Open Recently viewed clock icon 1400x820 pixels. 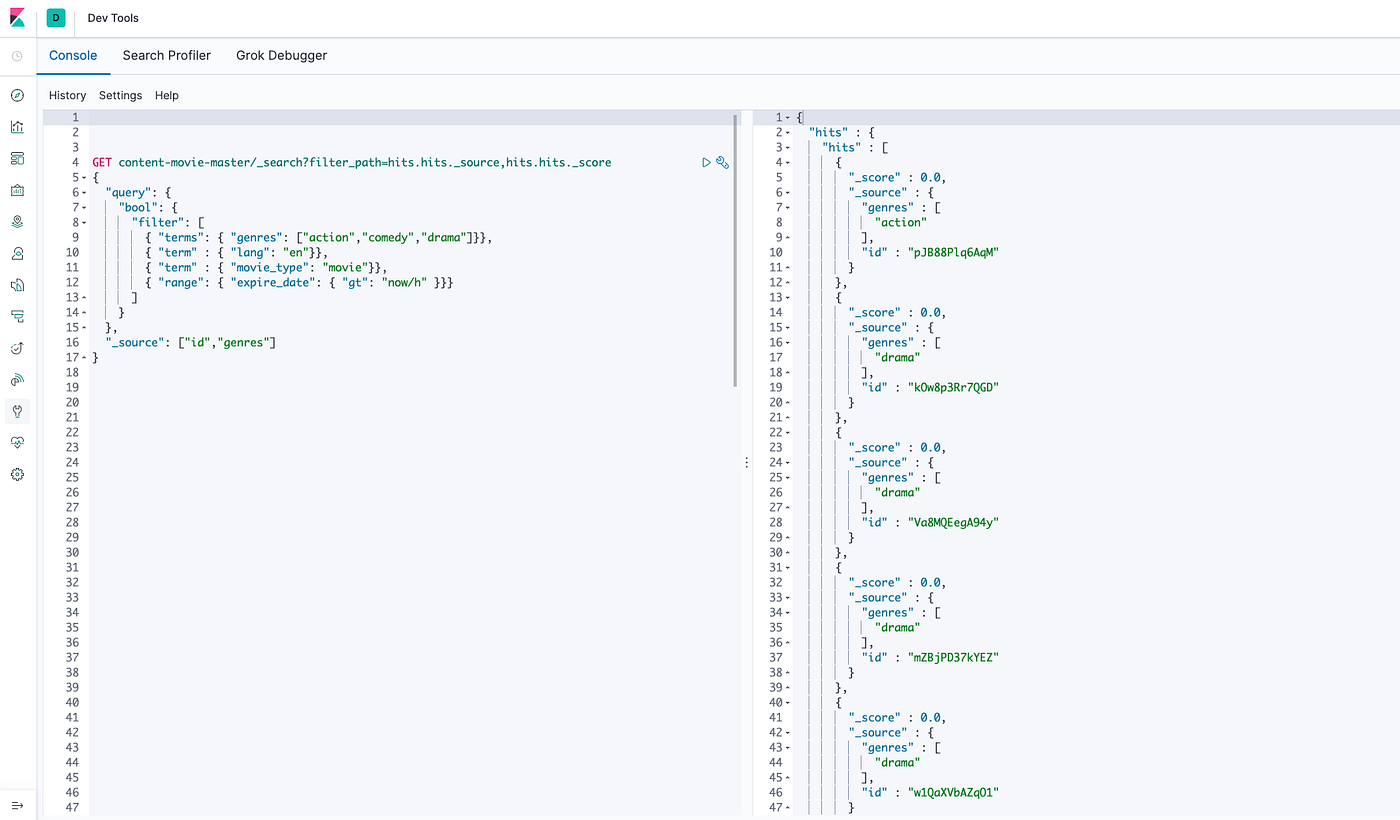17,56
